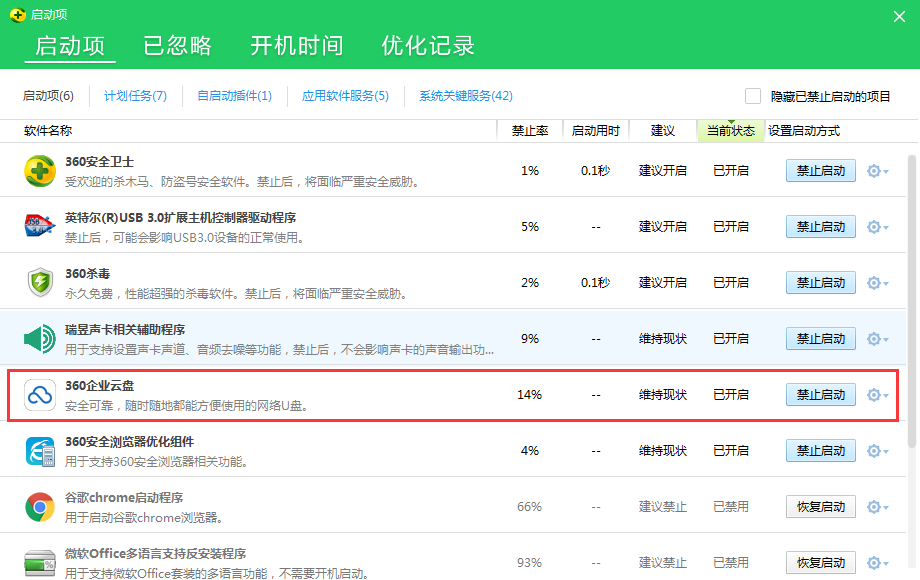Screen dimensions: 920x580
Task: Click the 360安全浏览器优化组件 icon
Action: click(x=39, y=450)
